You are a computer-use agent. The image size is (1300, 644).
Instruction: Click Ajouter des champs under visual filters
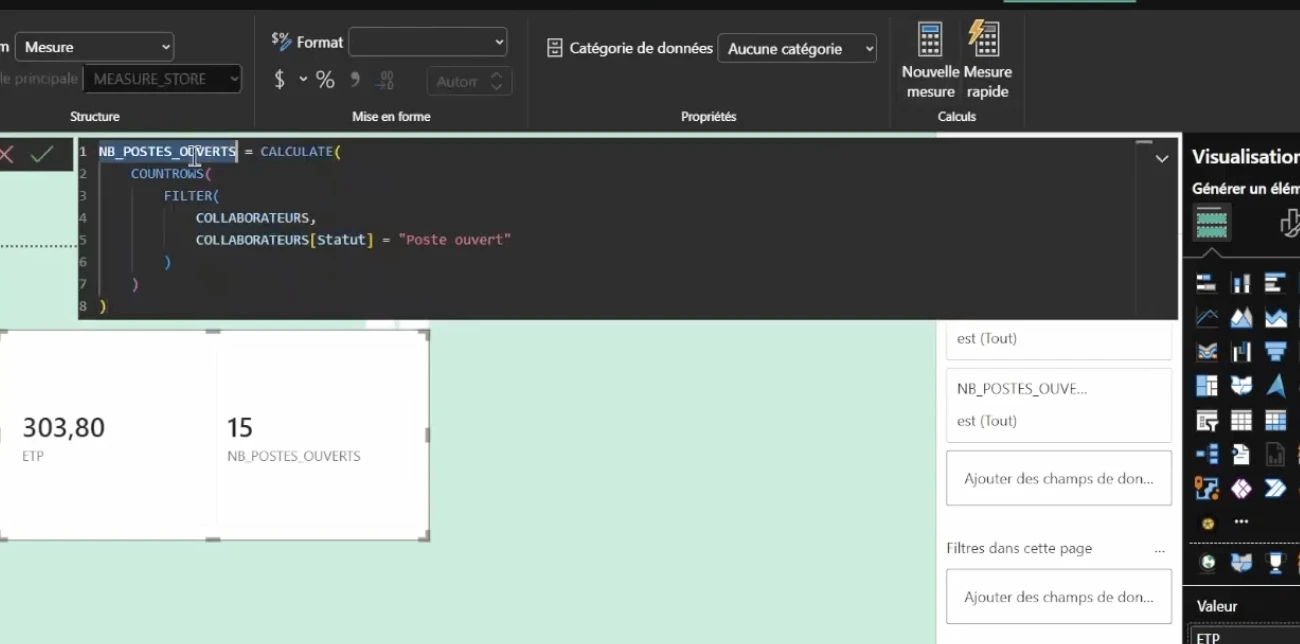coord(1059,478)
